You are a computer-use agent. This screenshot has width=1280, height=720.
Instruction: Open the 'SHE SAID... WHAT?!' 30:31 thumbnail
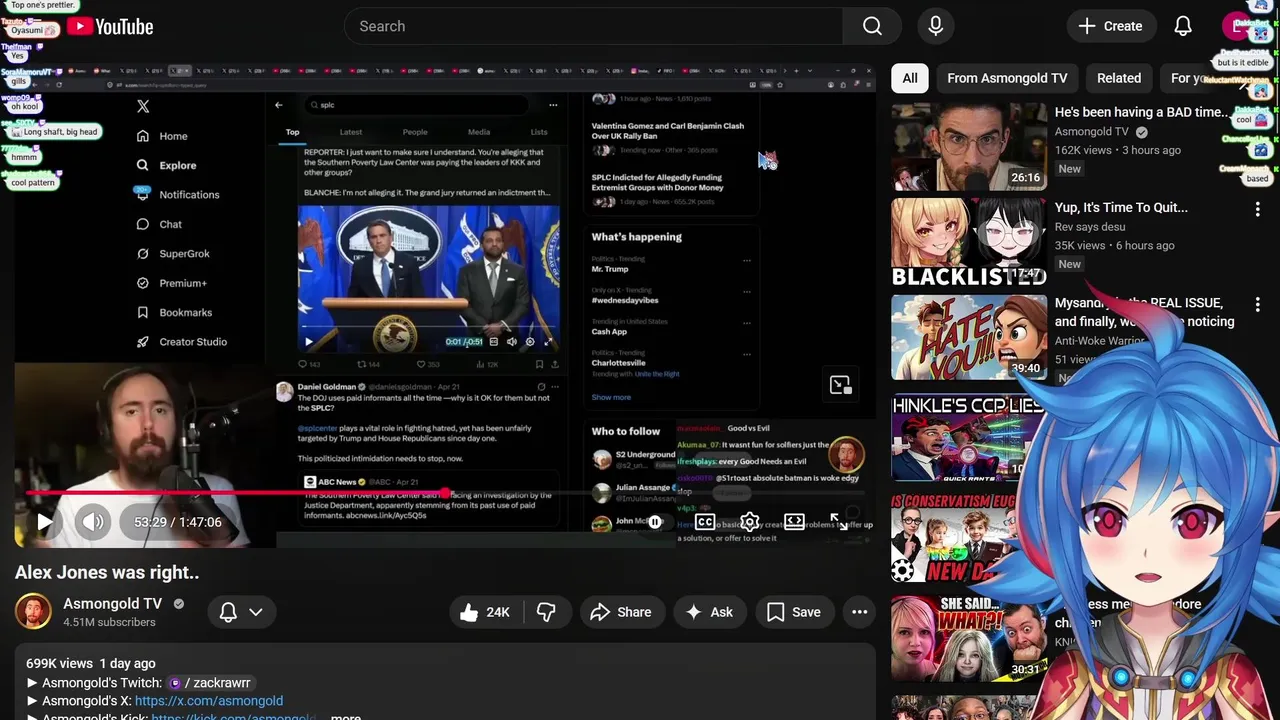click(969, 638)
